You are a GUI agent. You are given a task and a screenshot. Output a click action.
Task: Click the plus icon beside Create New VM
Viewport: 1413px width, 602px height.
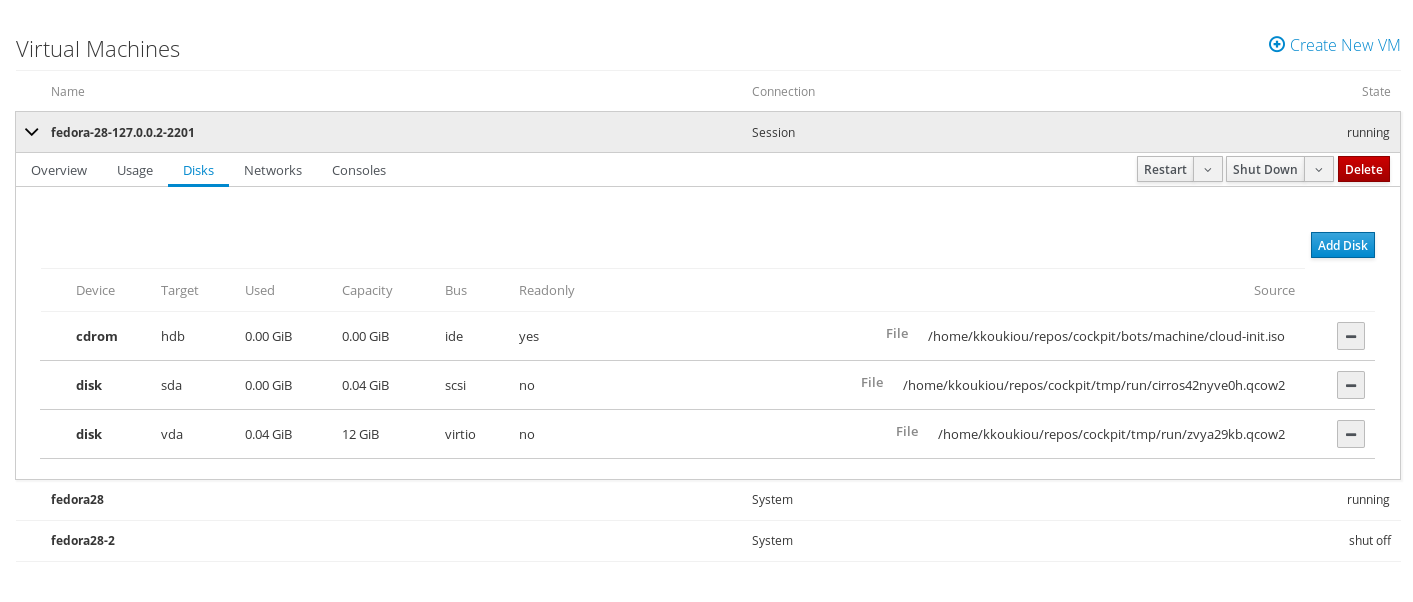[1276, 45]
